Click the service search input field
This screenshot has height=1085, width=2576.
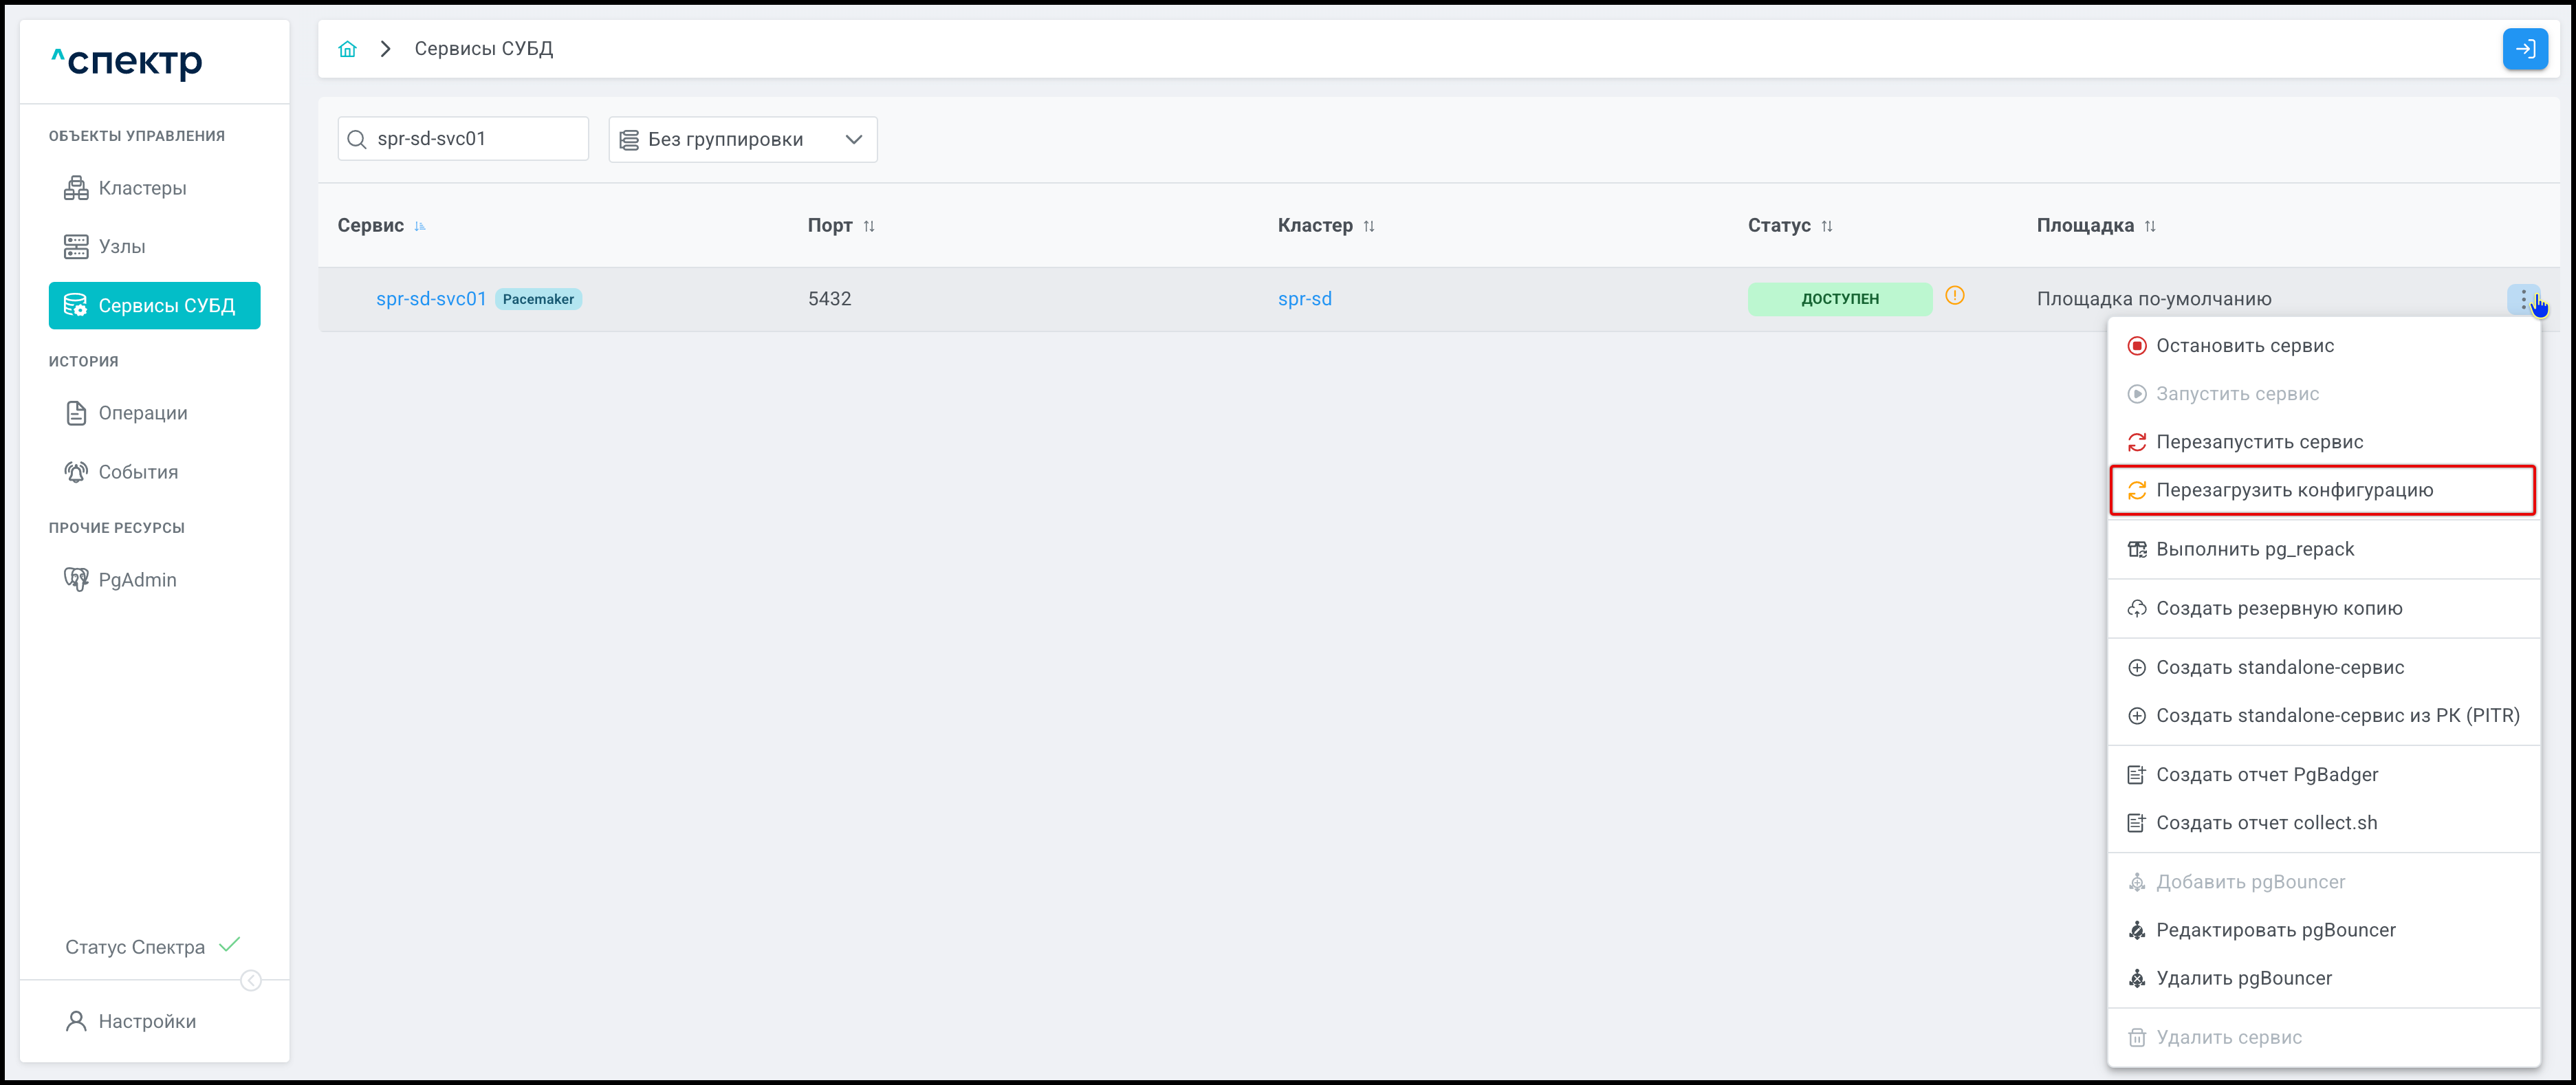click(475, 139)
